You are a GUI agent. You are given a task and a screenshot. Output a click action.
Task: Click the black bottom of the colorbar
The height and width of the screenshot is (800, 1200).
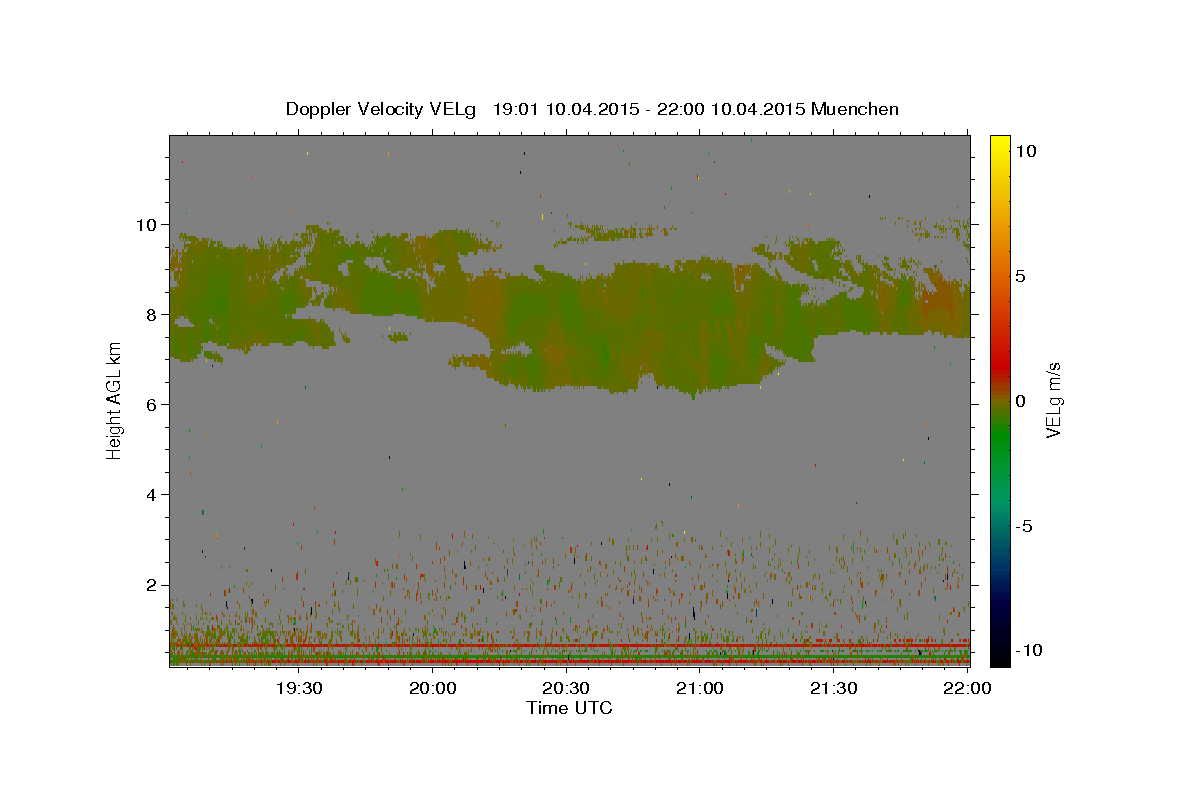(999, 655)
